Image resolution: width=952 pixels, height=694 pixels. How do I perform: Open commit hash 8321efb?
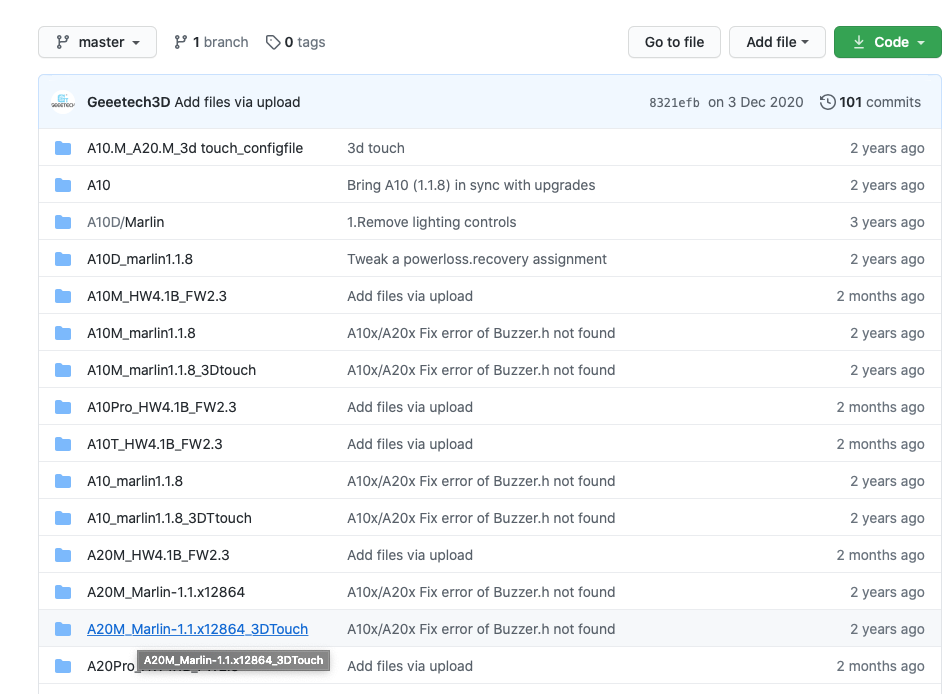point(674,102)
